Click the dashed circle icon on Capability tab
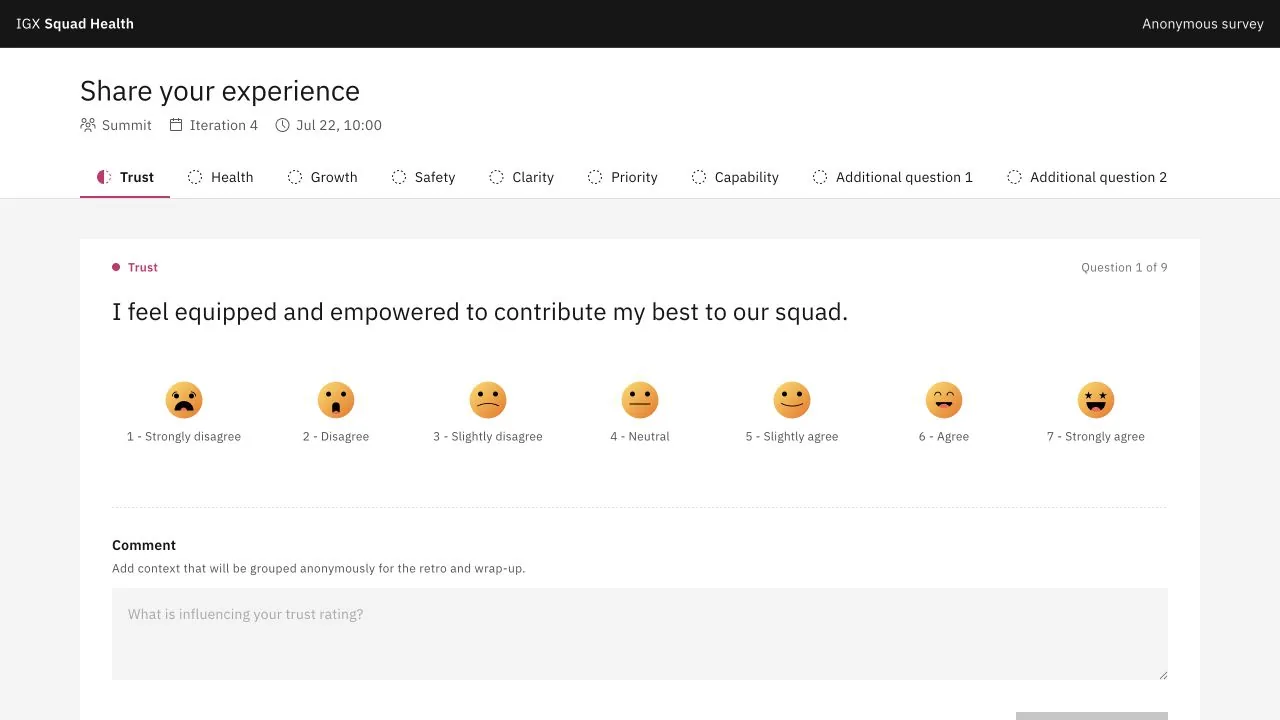 [699, 177]
